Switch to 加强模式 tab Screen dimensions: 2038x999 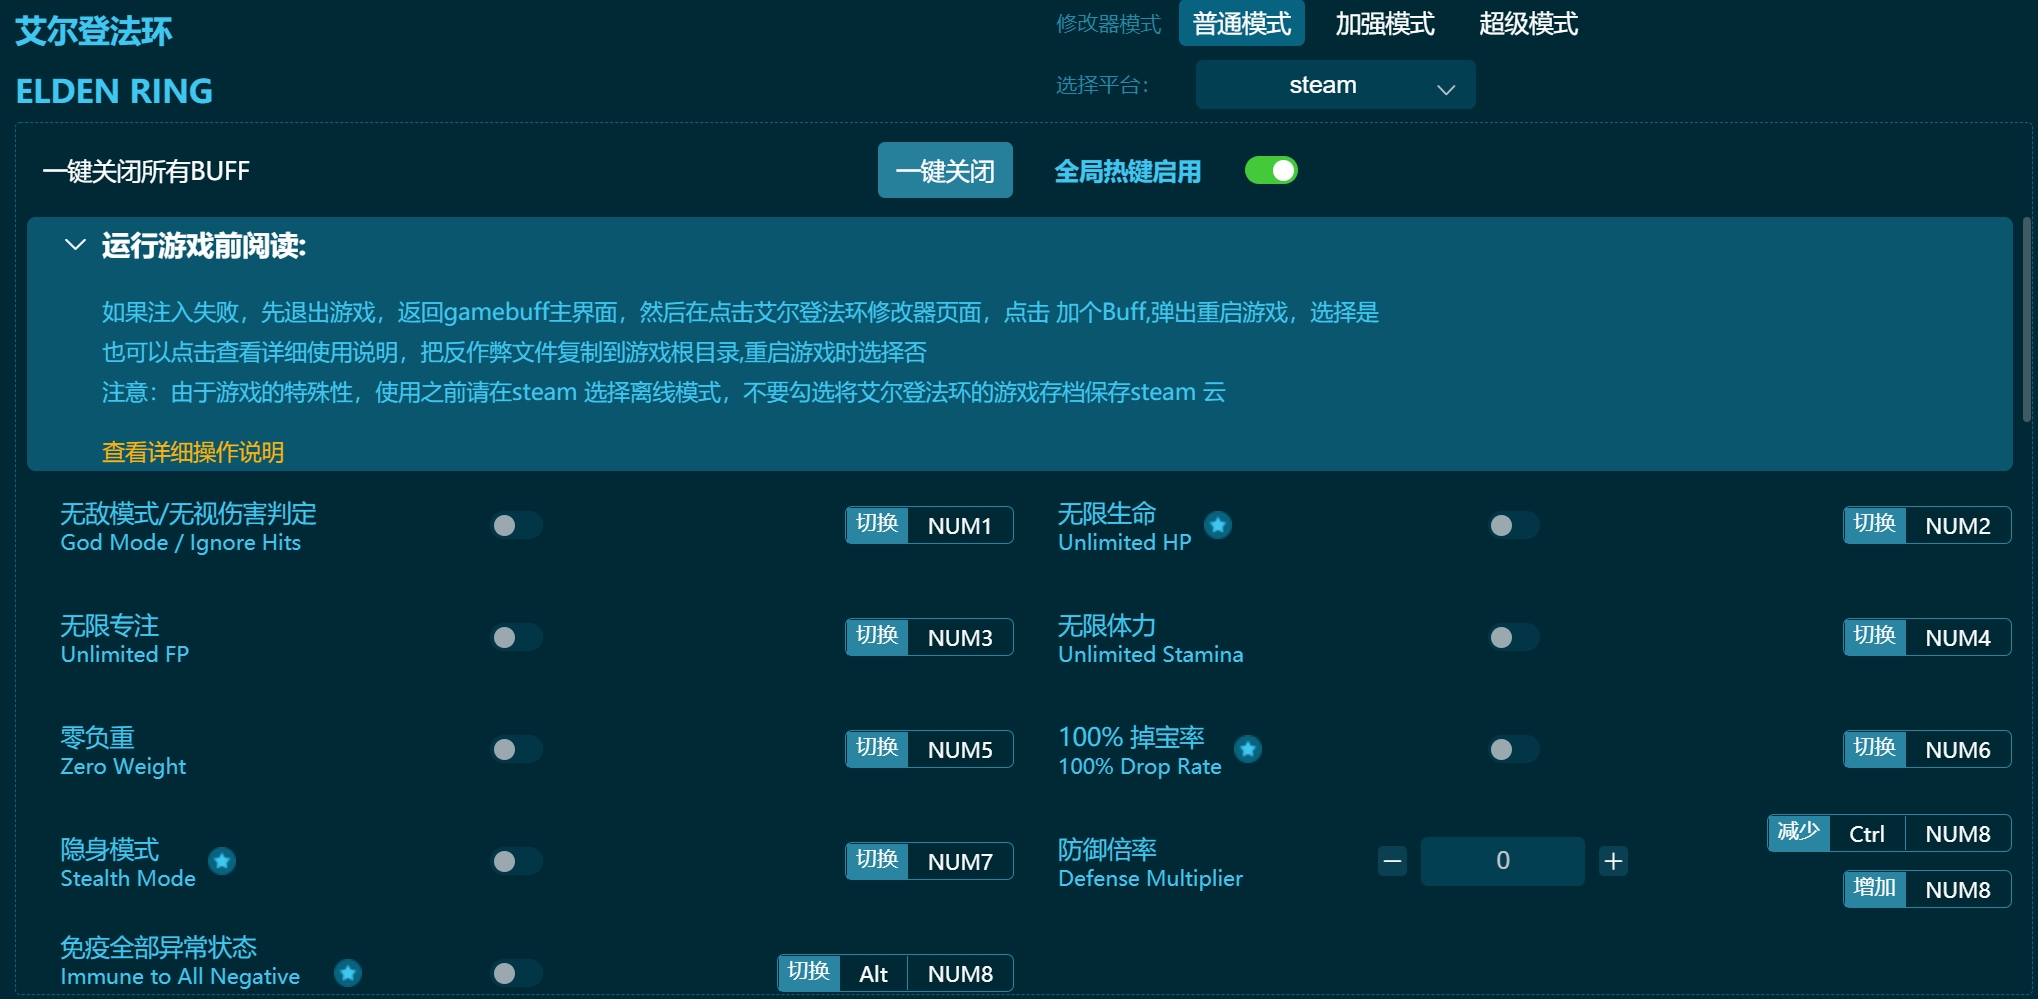point(1385,24)
